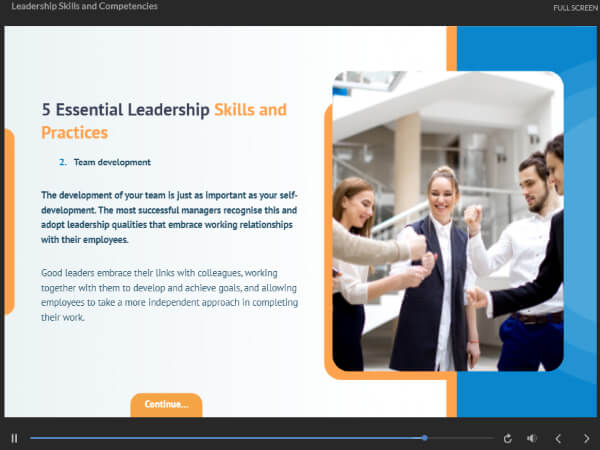This screenshot has width=600, height=450.
Task: Click the '5 Essential Leadership' heading
Action: (x=126, y=110)
